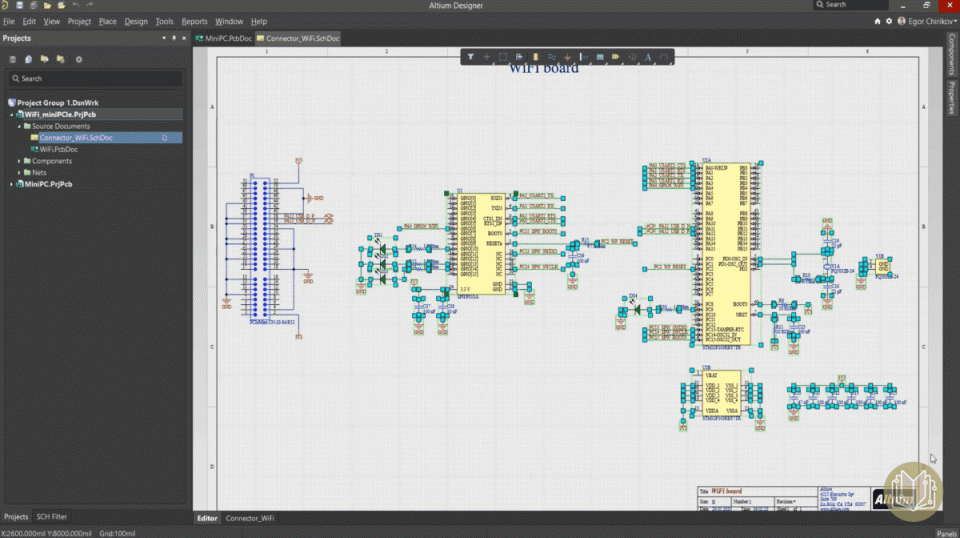Click the Place Port icon in active bar
Image resolution: width=960 pixels, height=538 pixels.
pyautogui.click(x=616, y=57)
